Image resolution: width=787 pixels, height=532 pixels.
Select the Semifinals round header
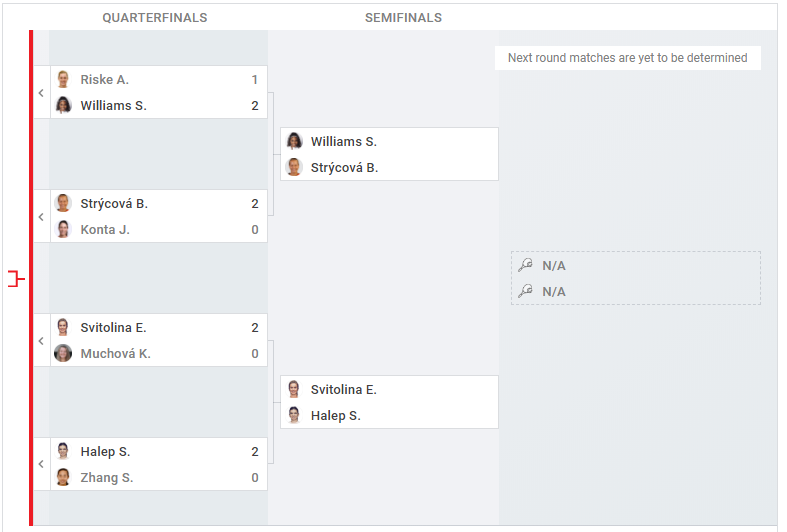point(403,18)
